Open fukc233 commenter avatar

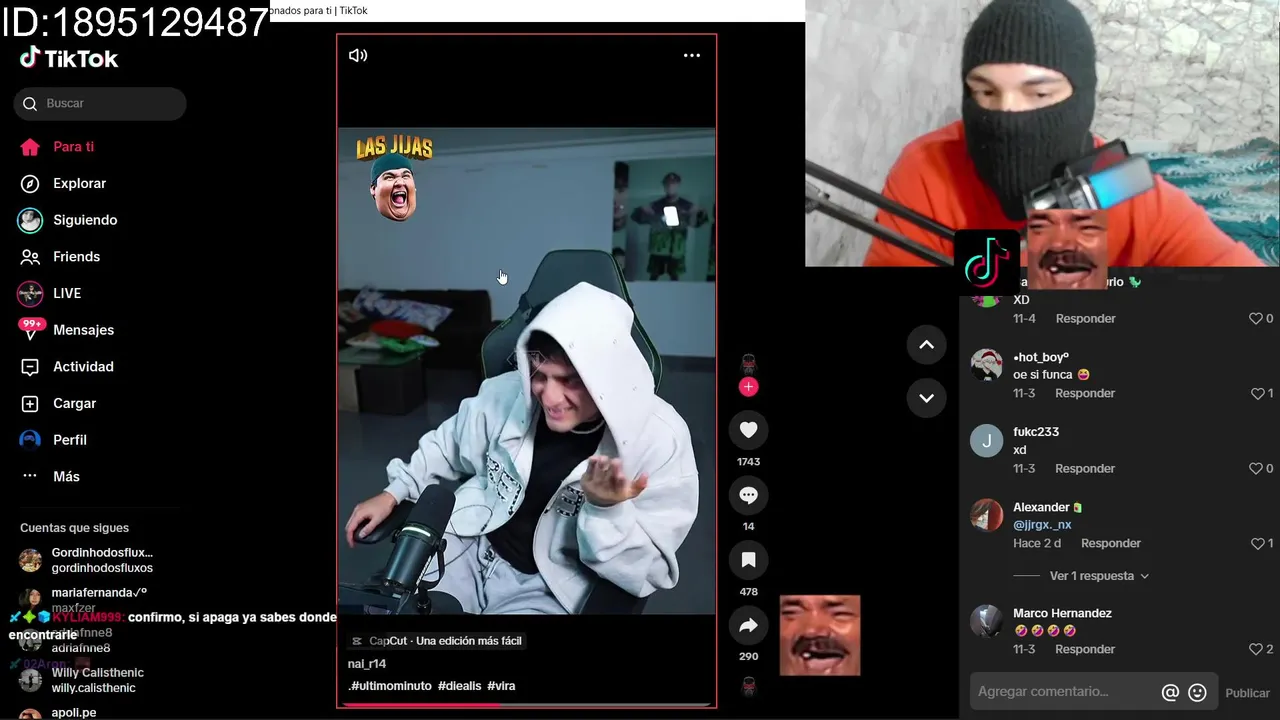[987, 440]
